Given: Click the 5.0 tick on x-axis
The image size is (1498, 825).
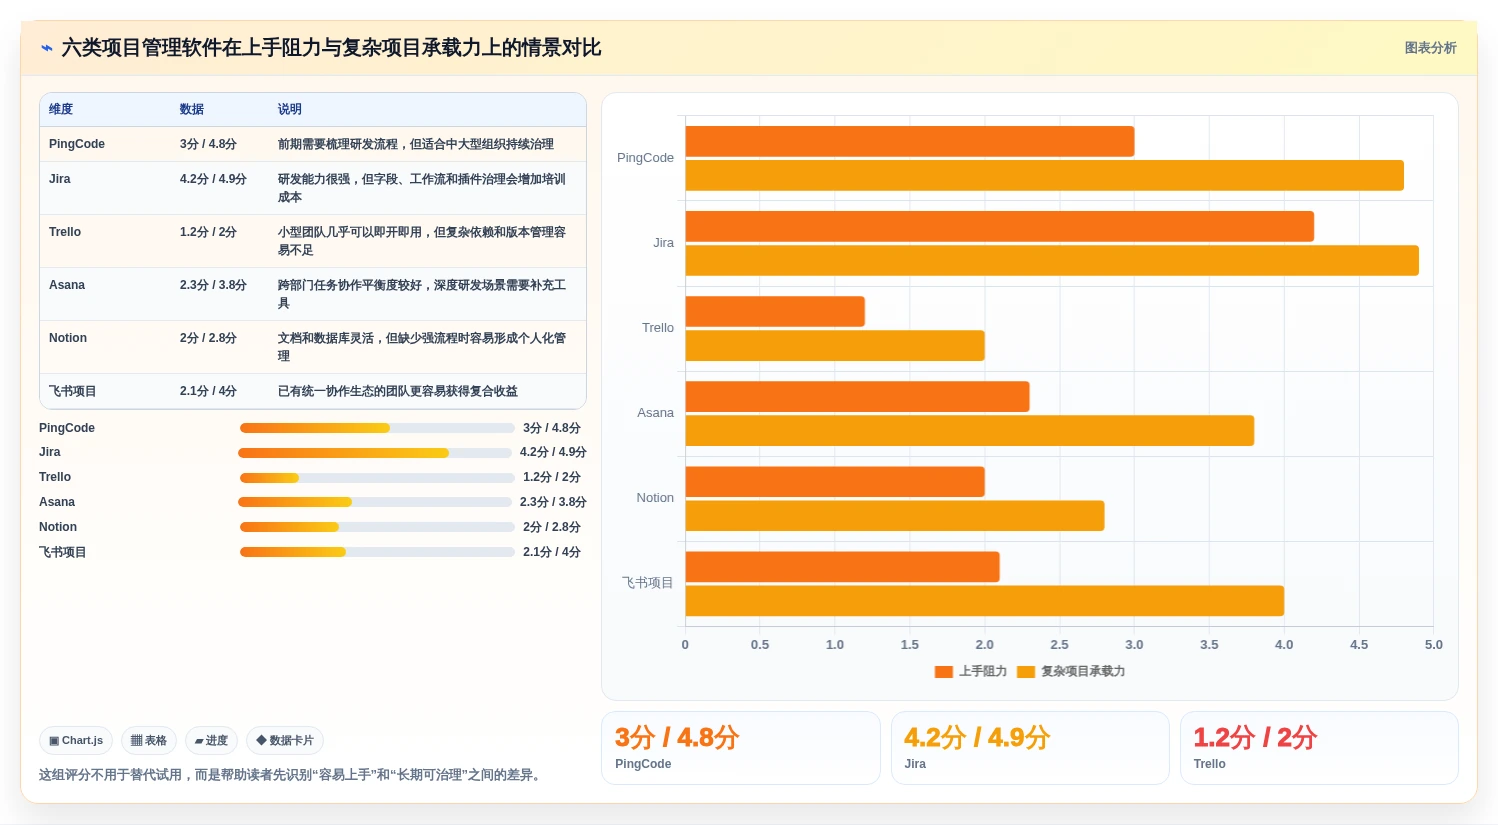Looking at the screenshot, I should [1433, 645].
